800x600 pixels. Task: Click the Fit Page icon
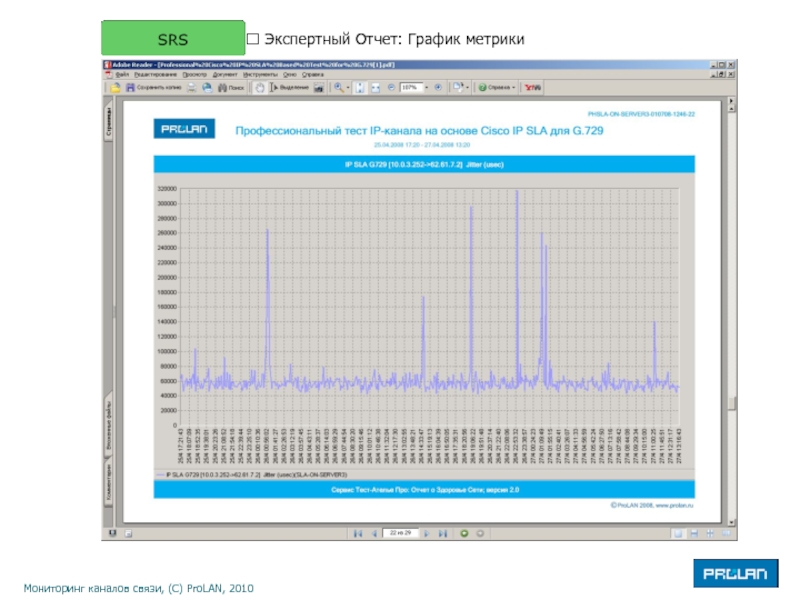[x=360, y=88]
